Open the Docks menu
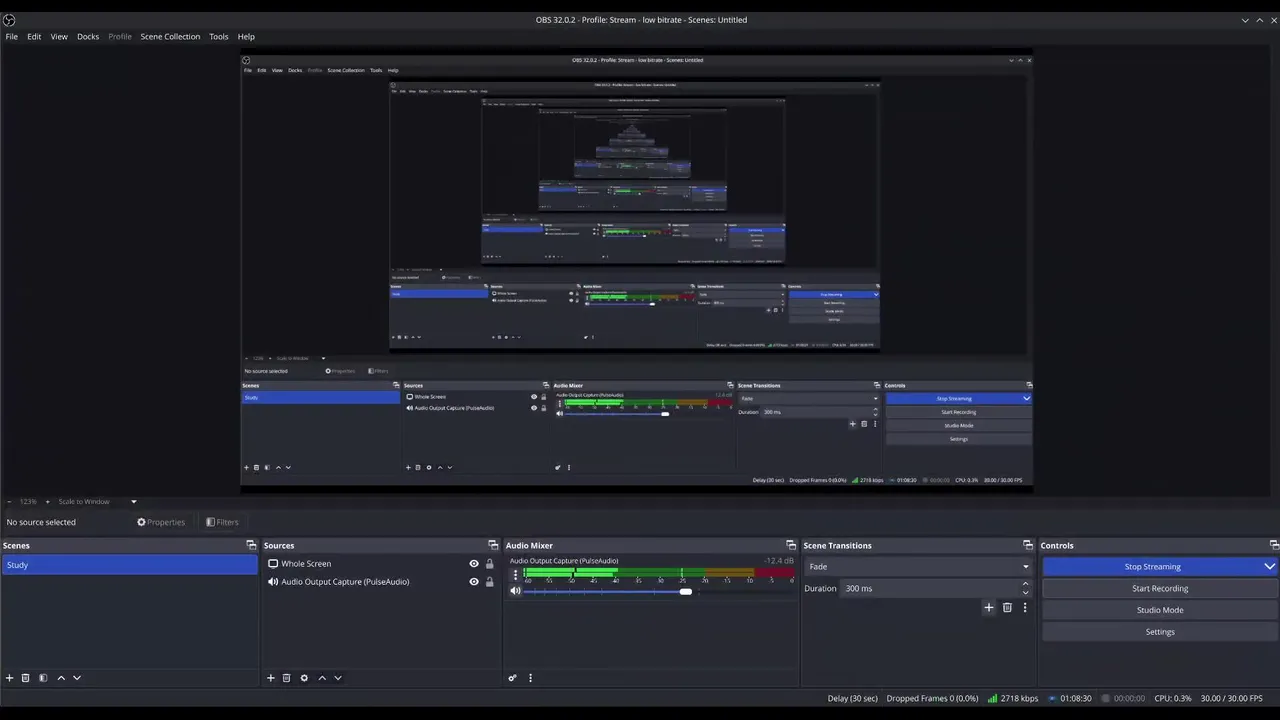The width and height of the screenshot is (1280, 720). point(88,36)
